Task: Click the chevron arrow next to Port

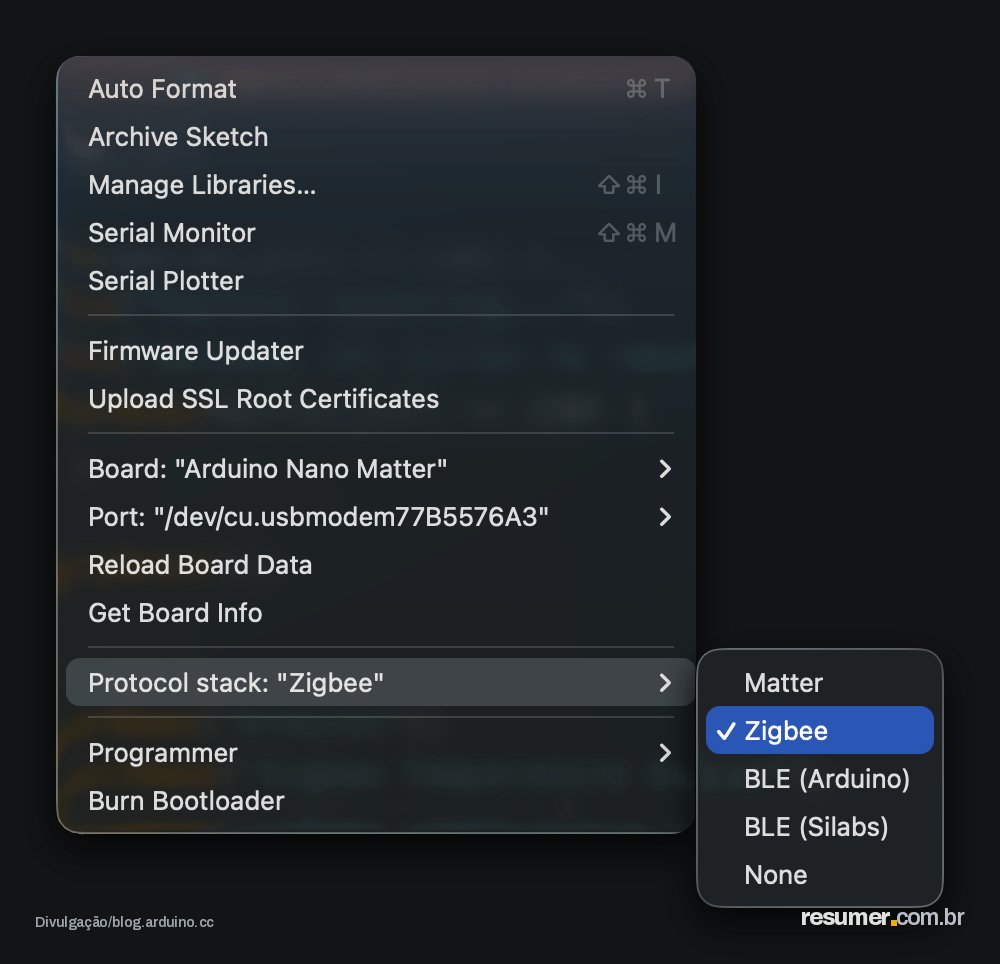Action: coord(665,516)
